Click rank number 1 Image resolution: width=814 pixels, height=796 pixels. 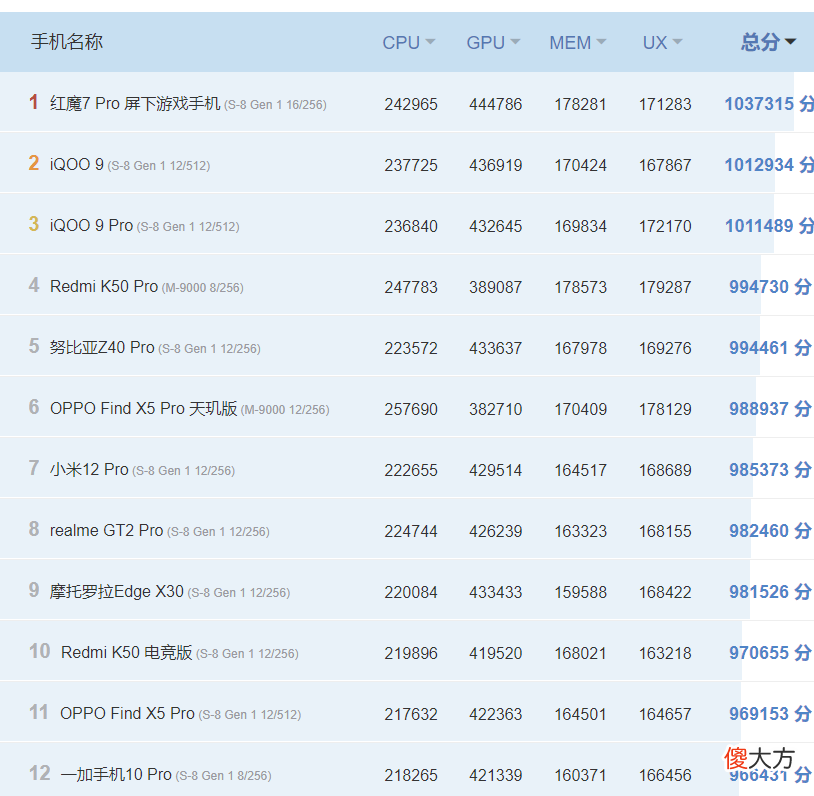click(34, 102)
